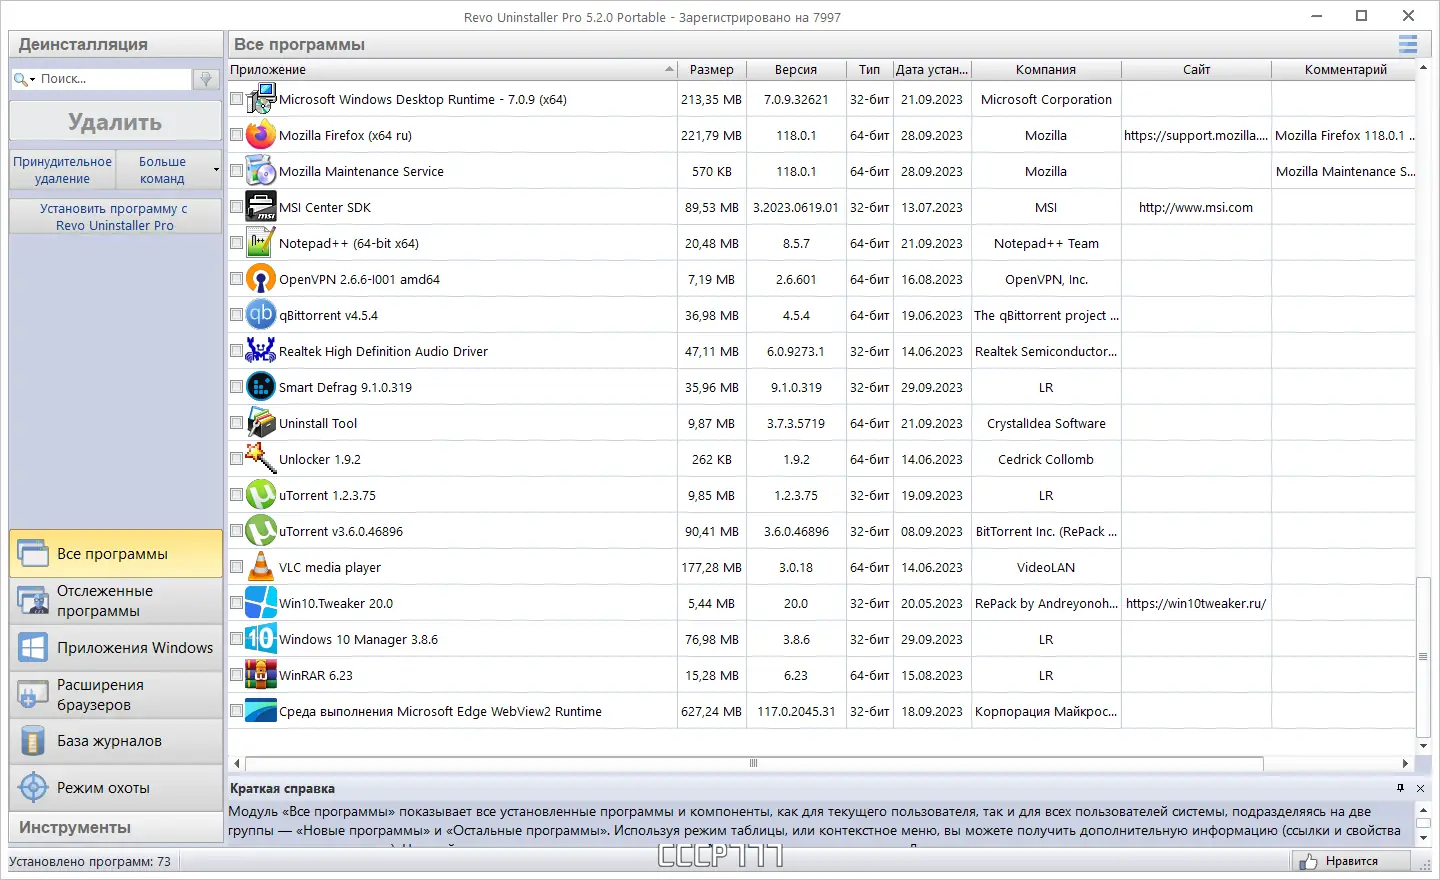
Task: Sort by the Дата установки column header
Action: [932, 70]
